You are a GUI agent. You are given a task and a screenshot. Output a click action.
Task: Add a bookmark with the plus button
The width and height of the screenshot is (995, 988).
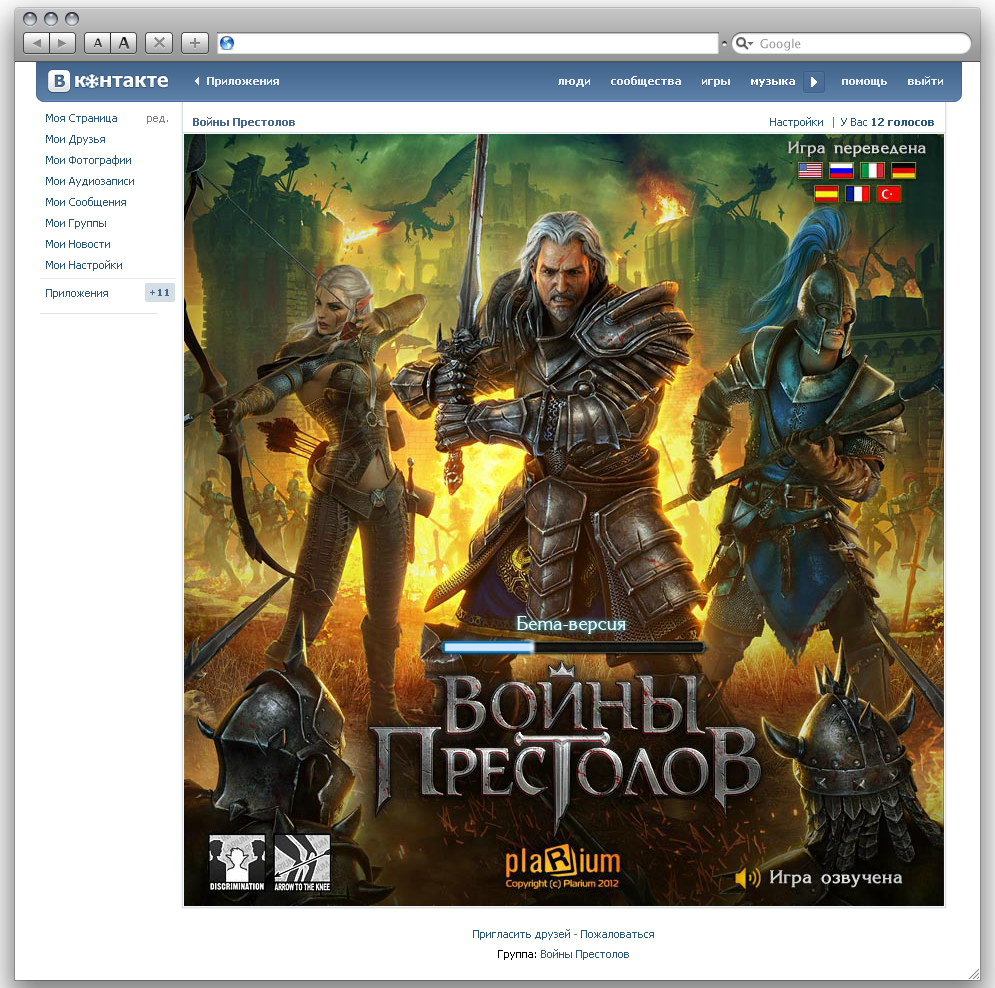click(x=195, y=43)
